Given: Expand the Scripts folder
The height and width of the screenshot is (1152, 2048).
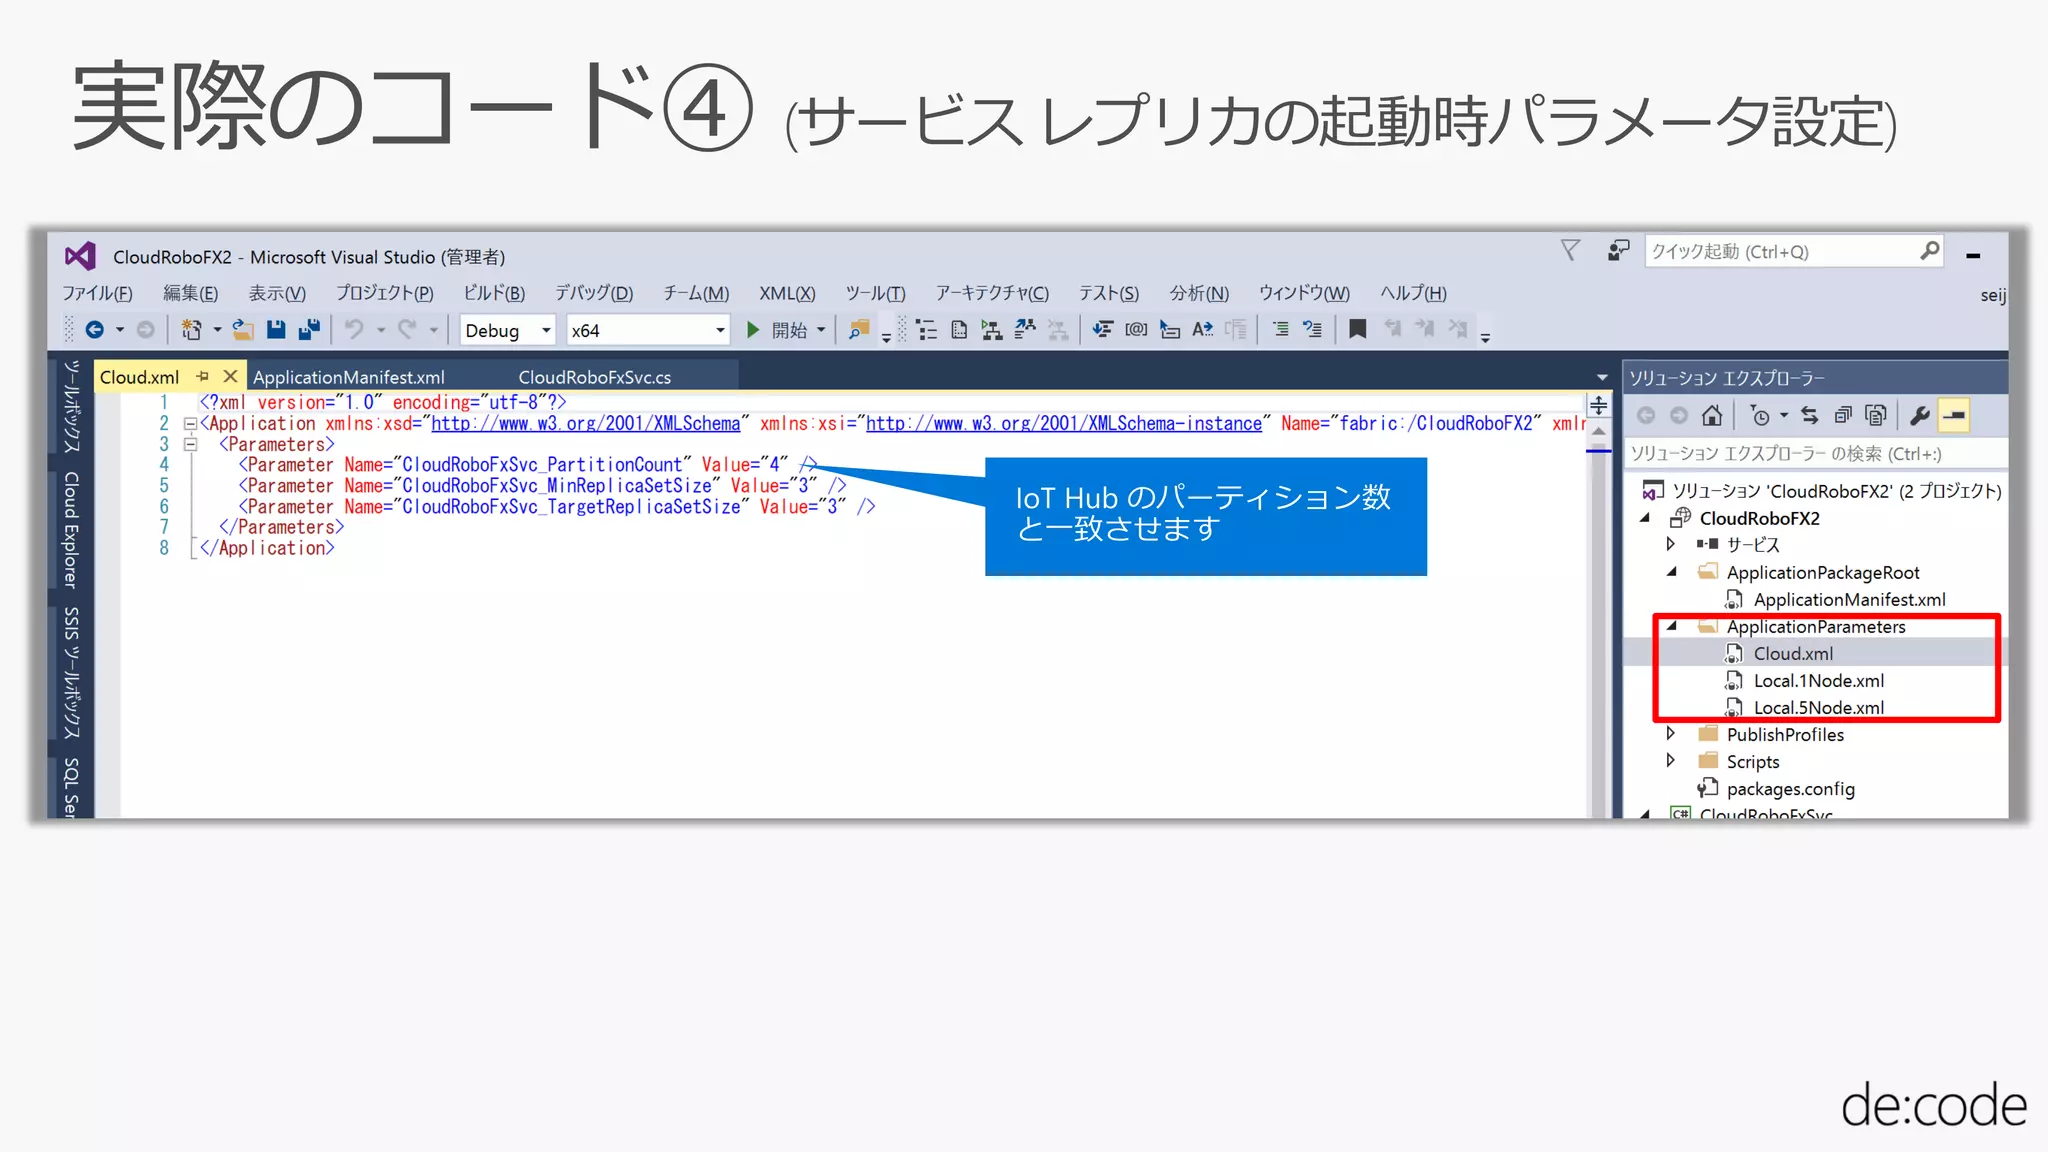Looking at the screenshot, I should click(x=1670, y=760).
